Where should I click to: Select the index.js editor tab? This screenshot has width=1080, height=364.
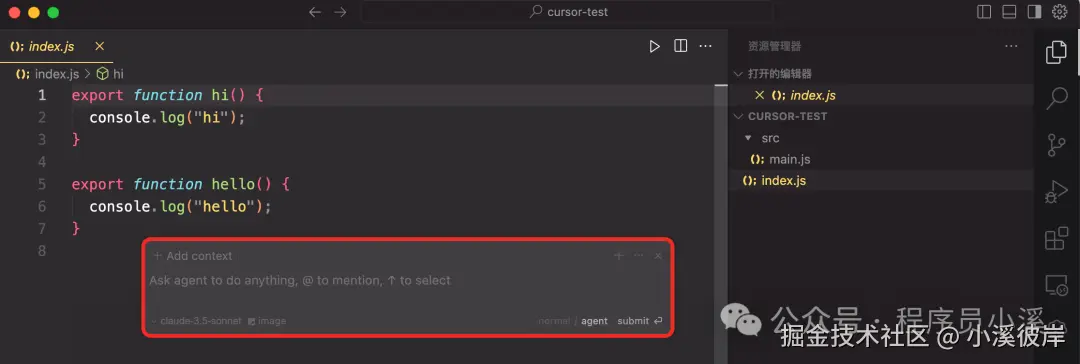(x=57, y=46)
